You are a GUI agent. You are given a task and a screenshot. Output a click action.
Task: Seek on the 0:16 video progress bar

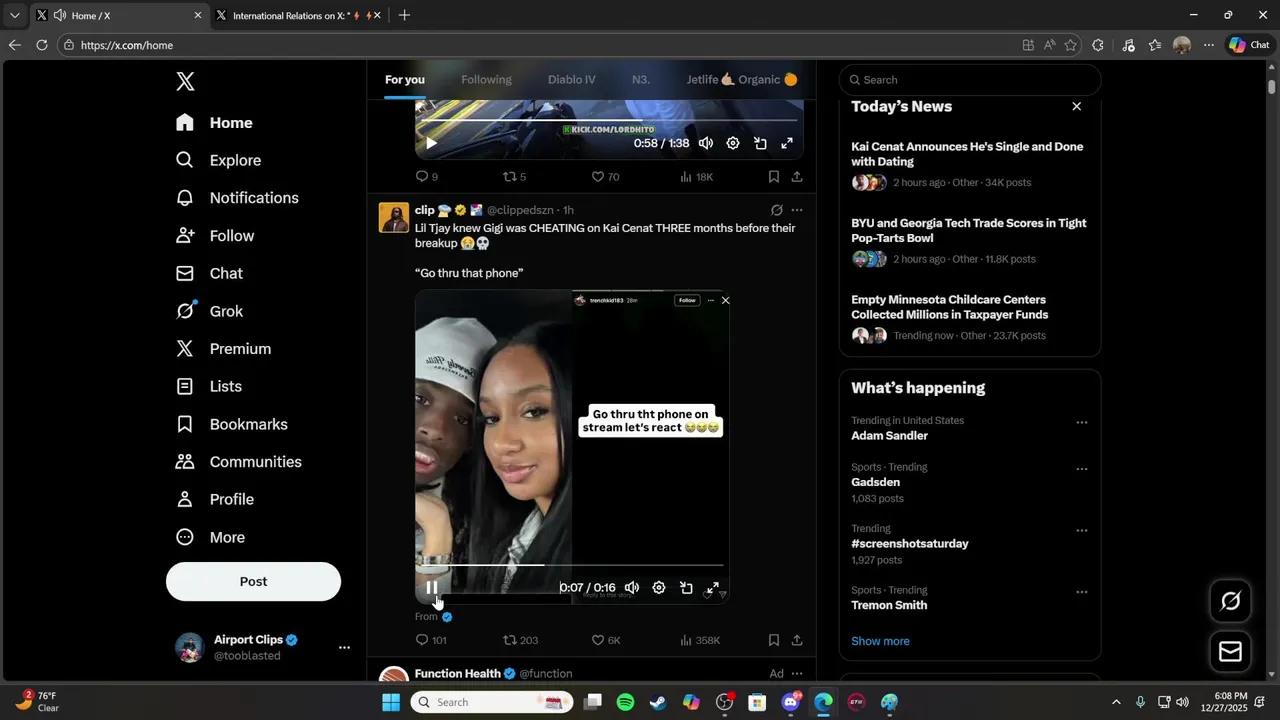point(570,565)
